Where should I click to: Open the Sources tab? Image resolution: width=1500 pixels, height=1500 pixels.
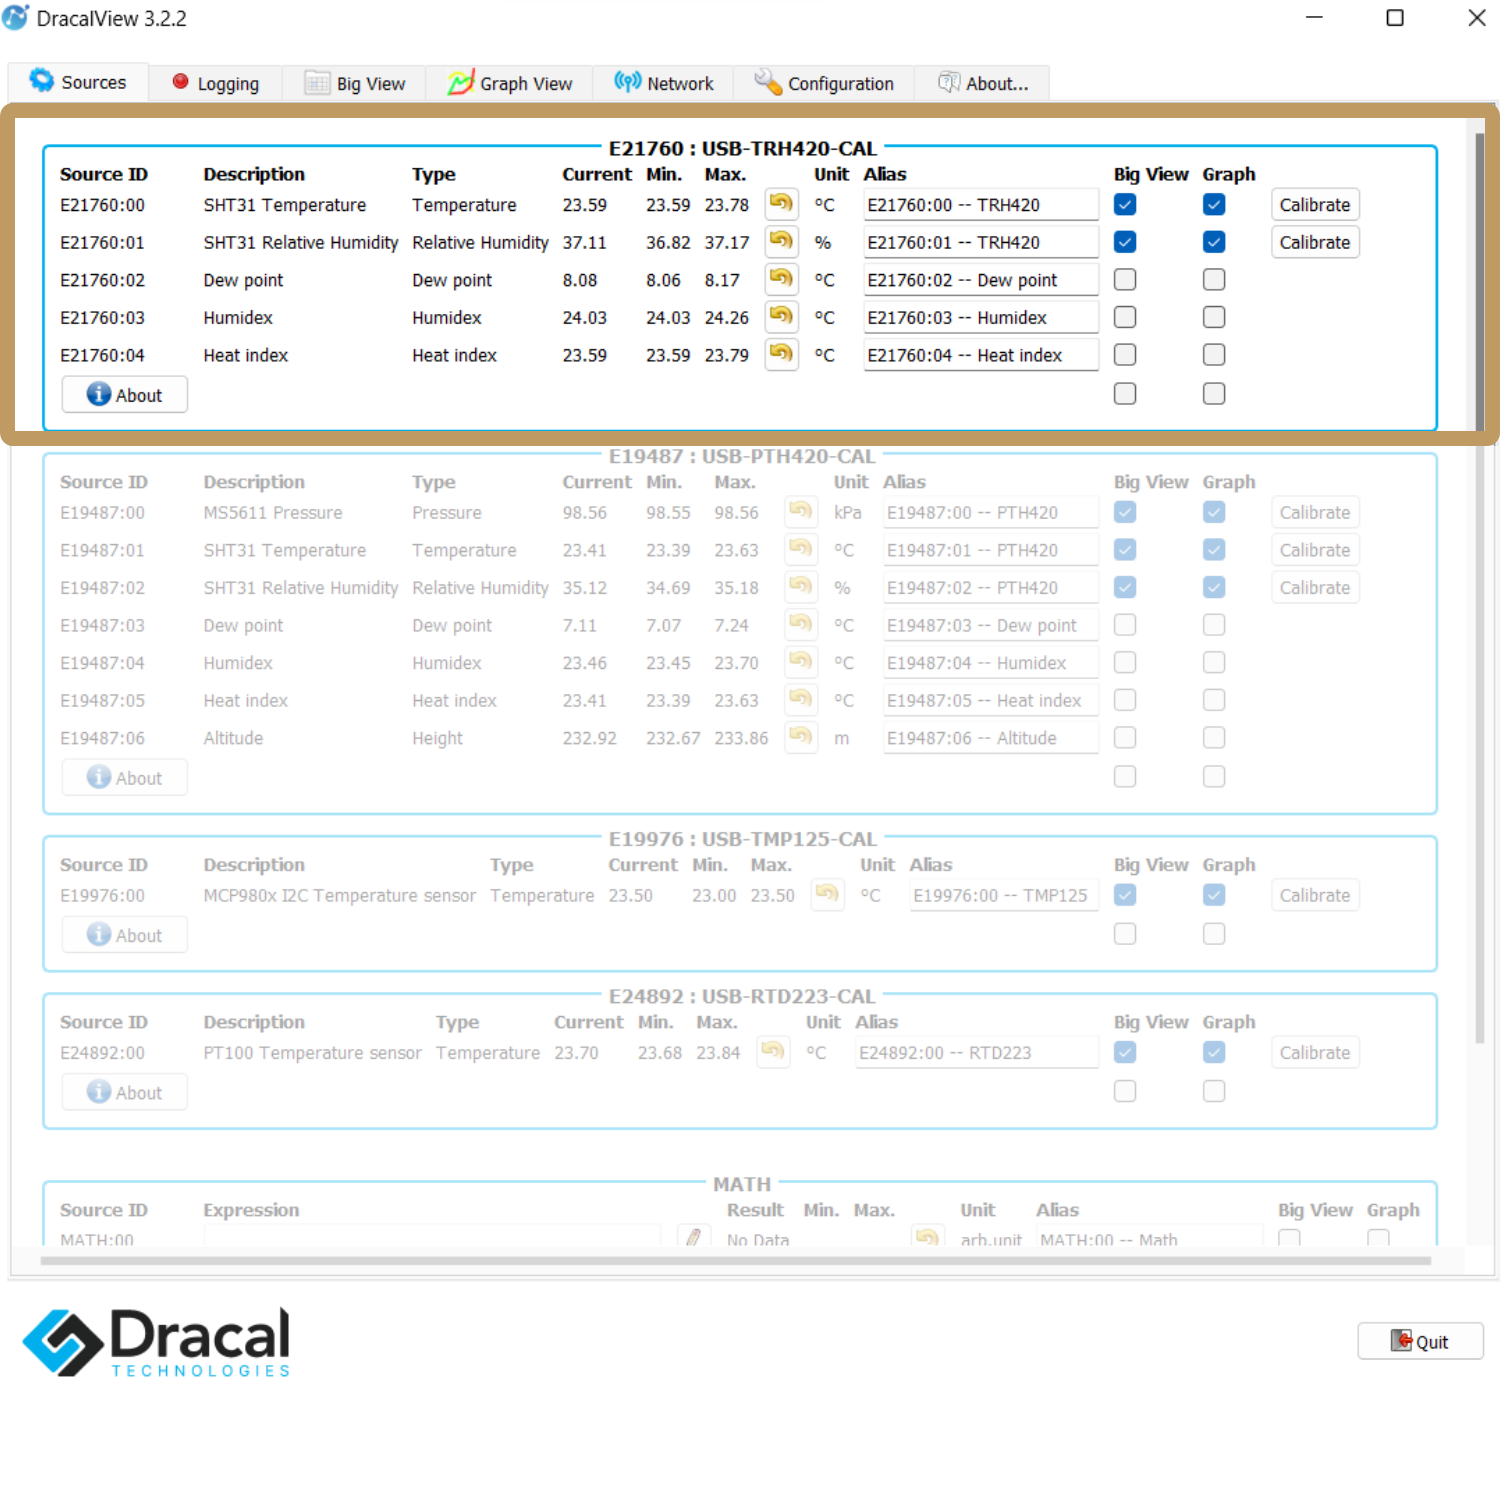78,82
